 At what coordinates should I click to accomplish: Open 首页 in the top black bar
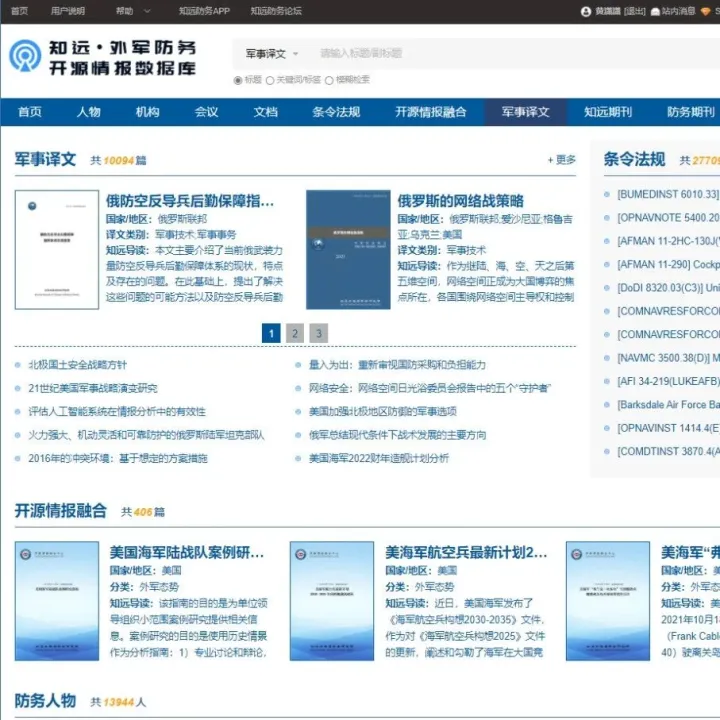coord(19,11)
